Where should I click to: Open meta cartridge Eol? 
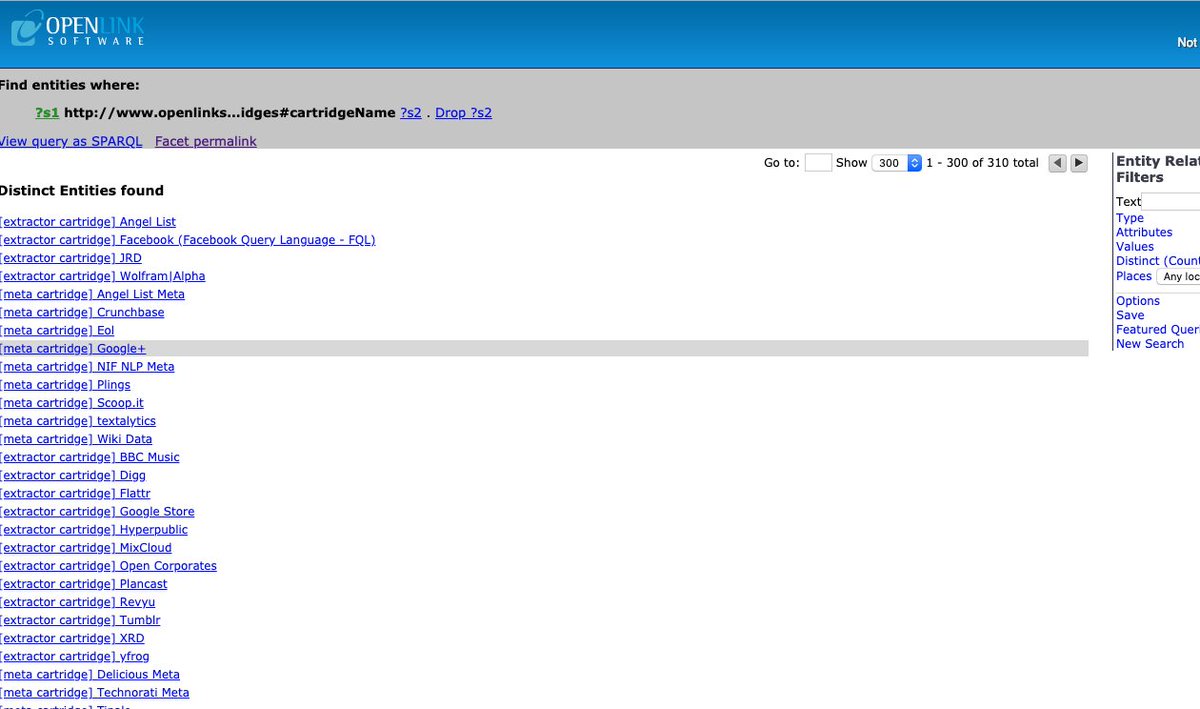(x=57, y=330)
